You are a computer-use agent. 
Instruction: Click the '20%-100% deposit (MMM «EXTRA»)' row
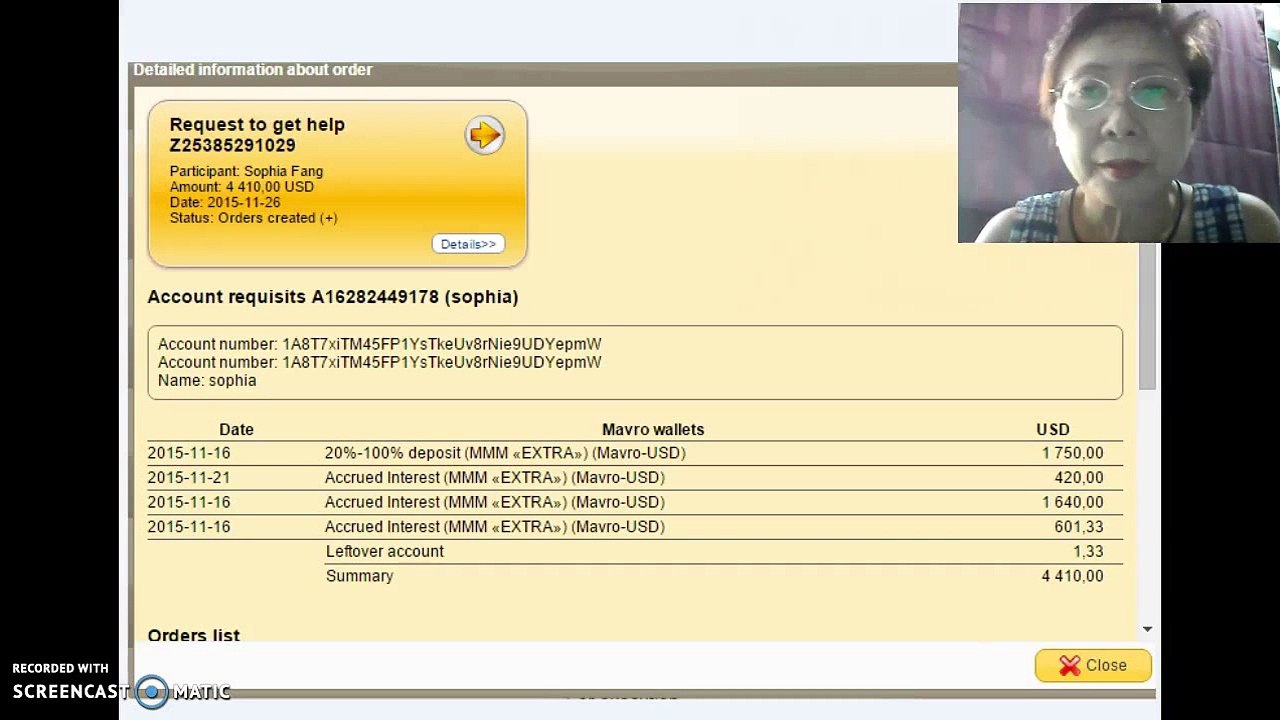(x=635, y=453)
